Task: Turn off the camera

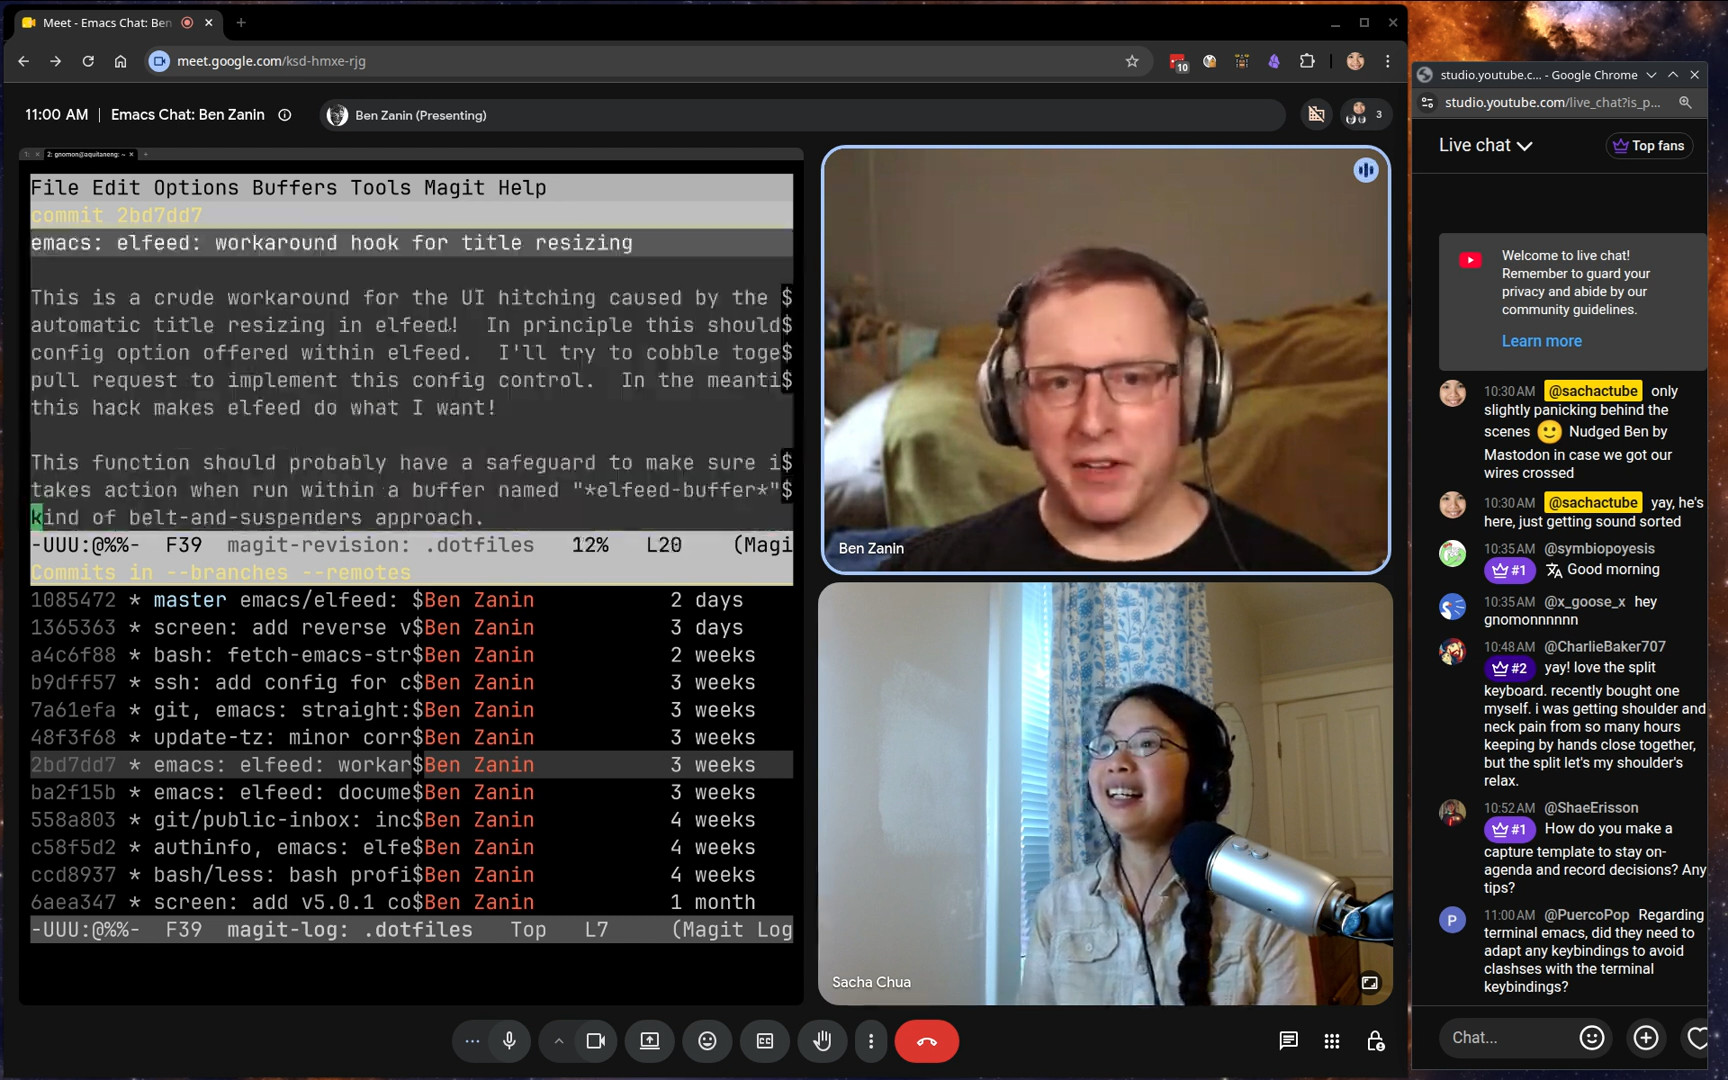Action: tap(596, 1041)
